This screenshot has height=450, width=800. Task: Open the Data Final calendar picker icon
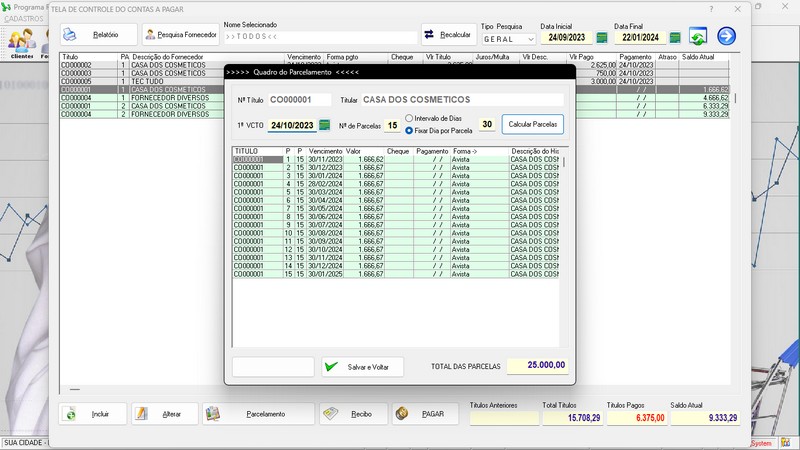click(x=675, y=38)
